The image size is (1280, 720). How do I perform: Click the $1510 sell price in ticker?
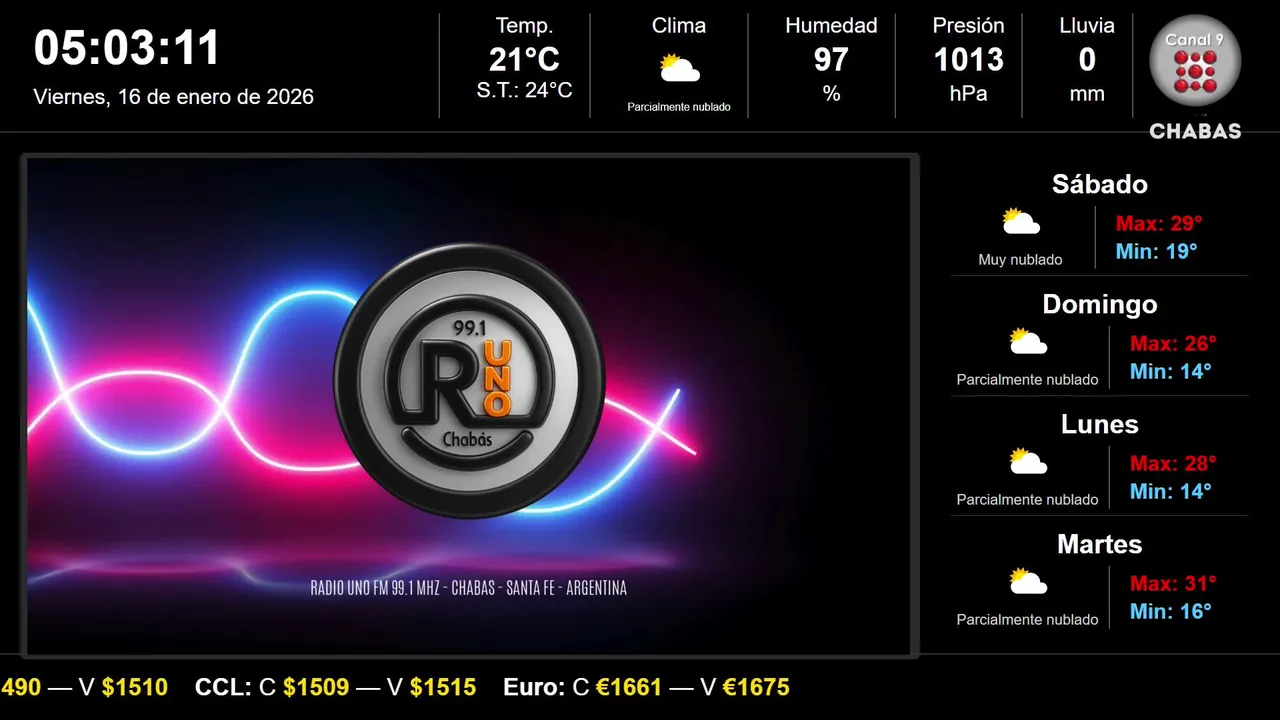135,687
